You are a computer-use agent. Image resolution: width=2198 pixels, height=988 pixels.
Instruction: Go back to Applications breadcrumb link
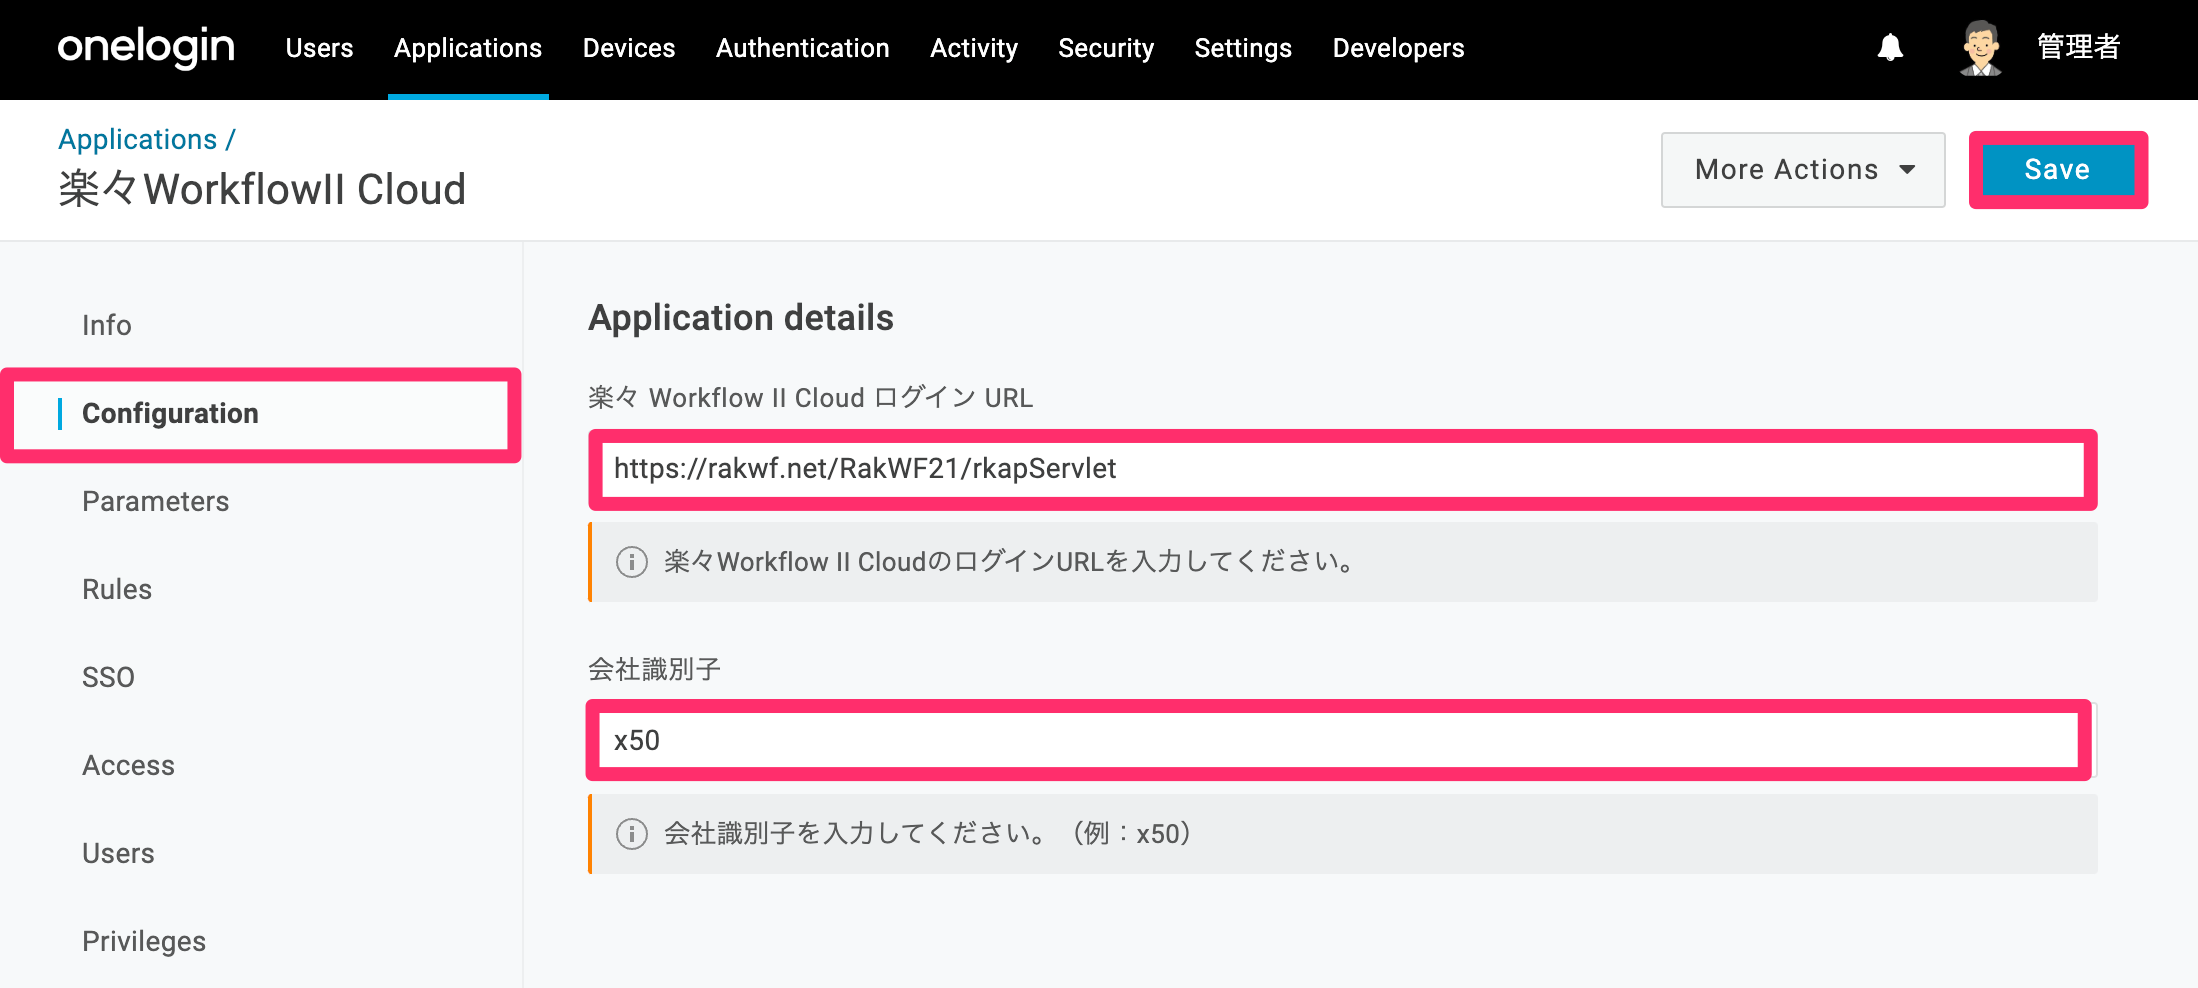tap(138, 139)
